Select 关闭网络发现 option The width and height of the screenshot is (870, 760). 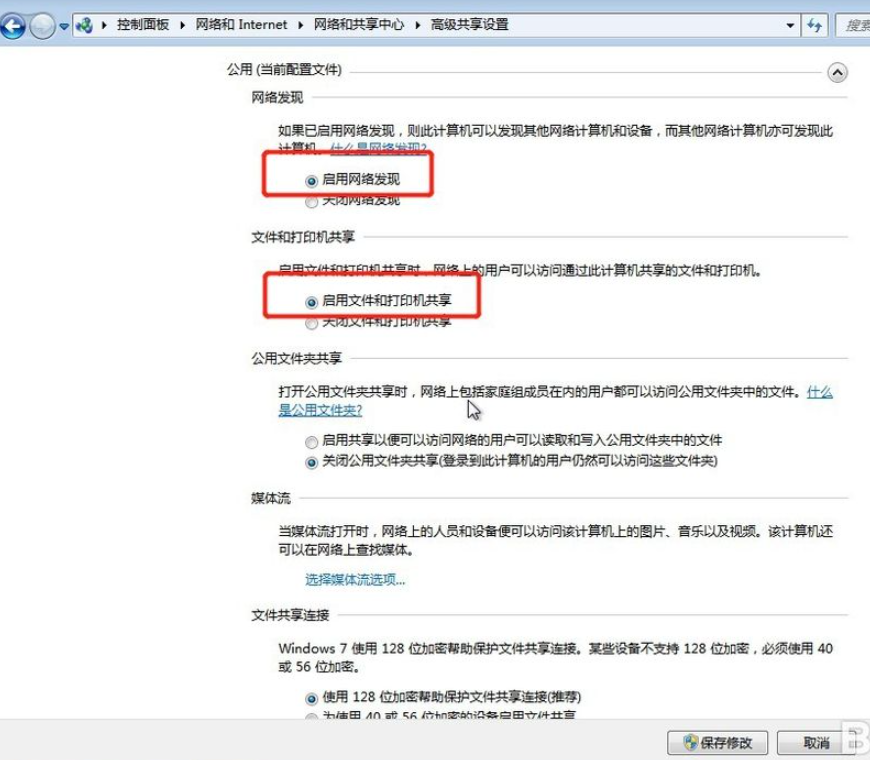click(311, 201)
